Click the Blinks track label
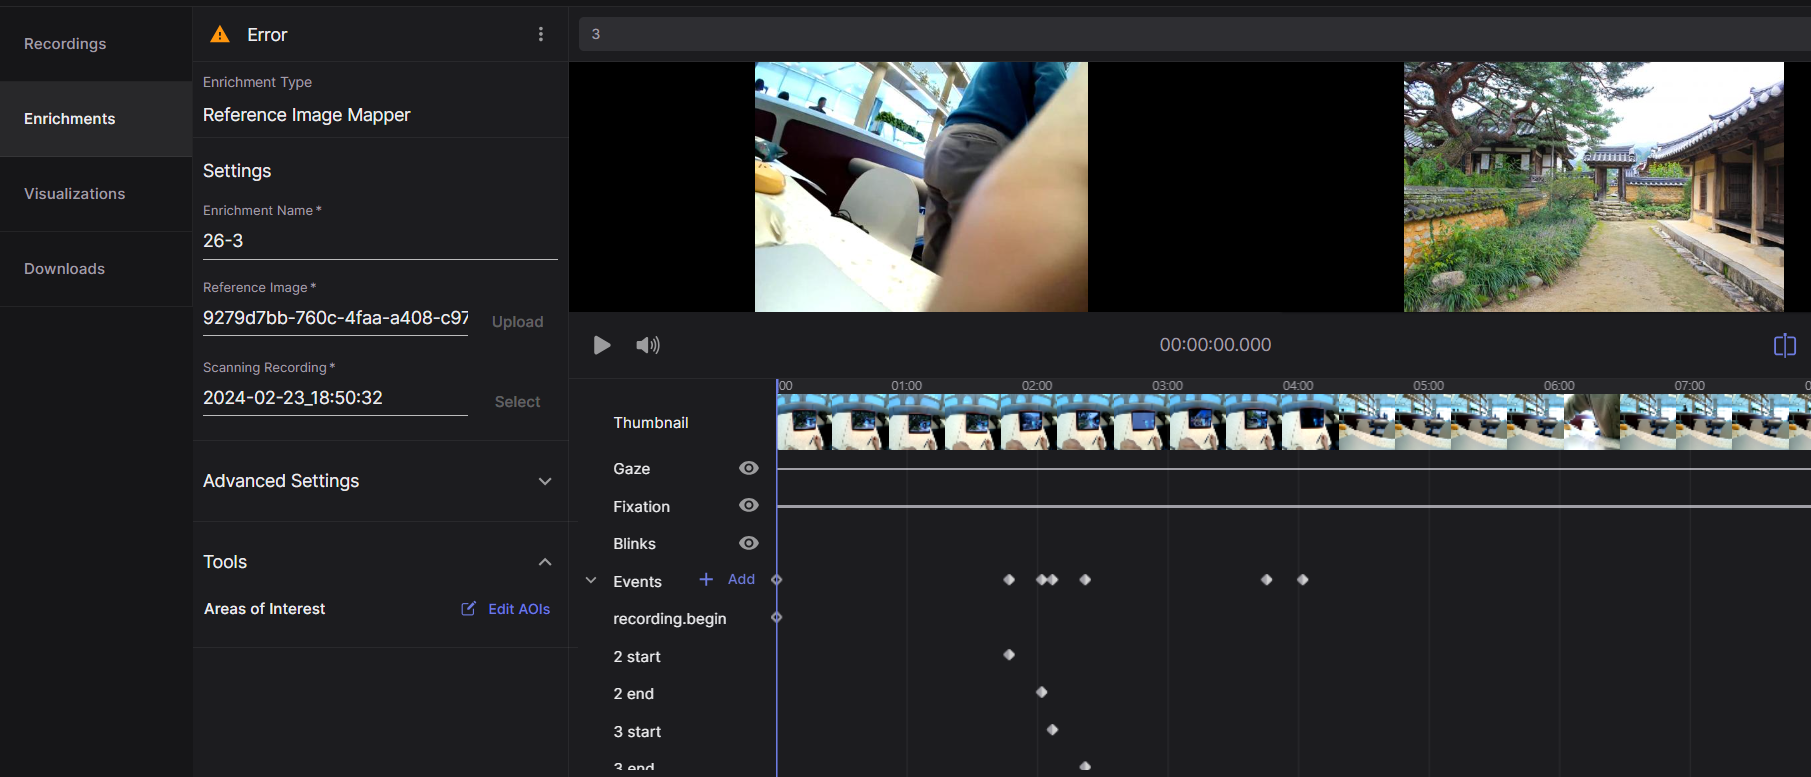The width and height of the screenshot is (1811, 777). pos(635,544)
